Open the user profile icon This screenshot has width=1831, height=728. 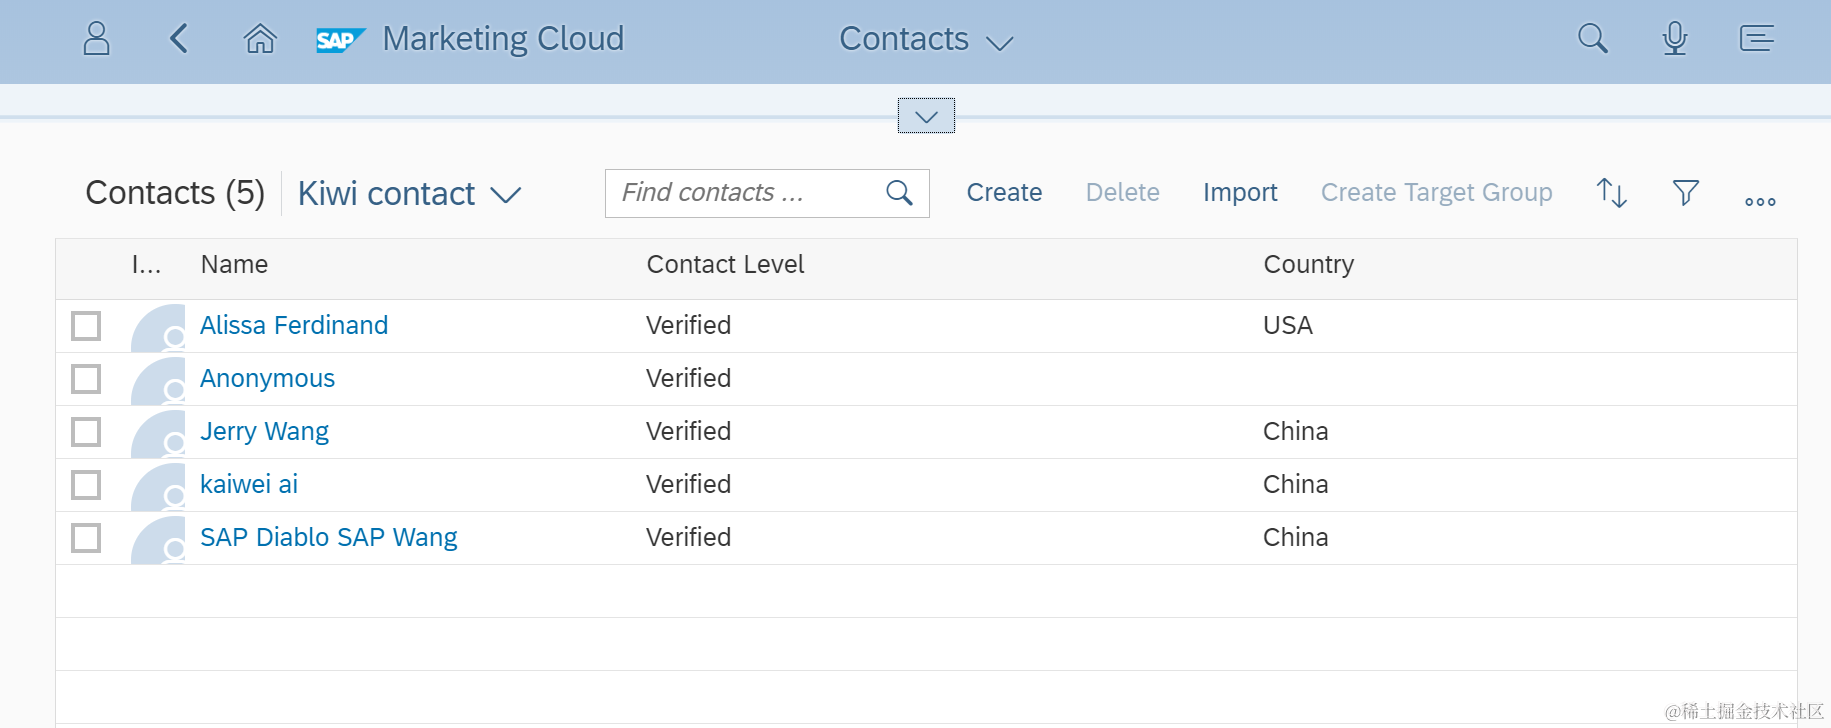(96, 39)
